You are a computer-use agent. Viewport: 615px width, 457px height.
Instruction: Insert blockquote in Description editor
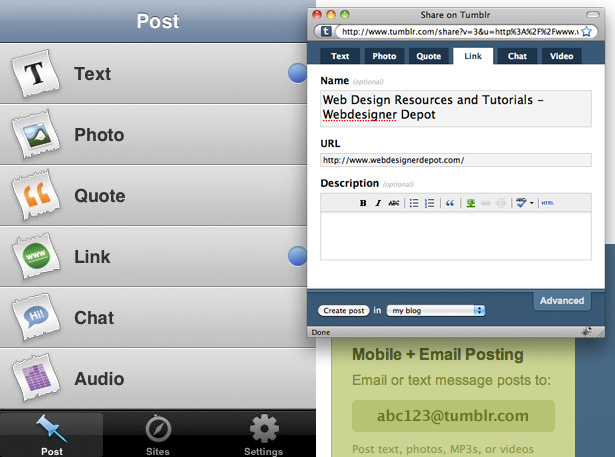[x=450, y=203]
